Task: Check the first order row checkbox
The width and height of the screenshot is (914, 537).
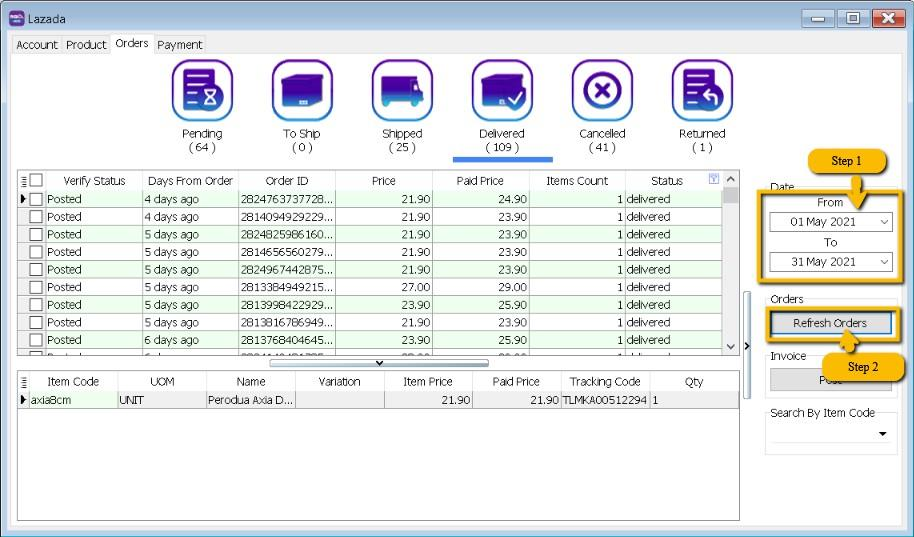Action: (36, 199)
